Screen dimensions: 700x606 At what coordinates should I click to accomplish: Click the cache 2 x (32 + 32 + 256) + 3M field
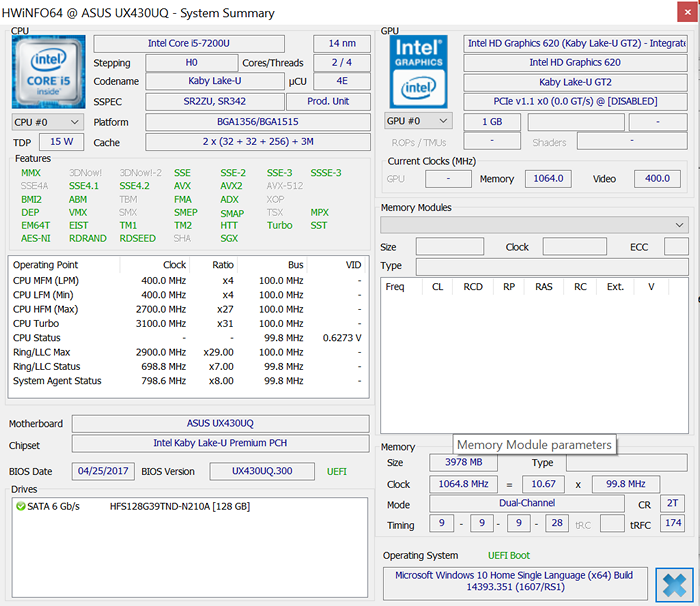pos(258,142)
